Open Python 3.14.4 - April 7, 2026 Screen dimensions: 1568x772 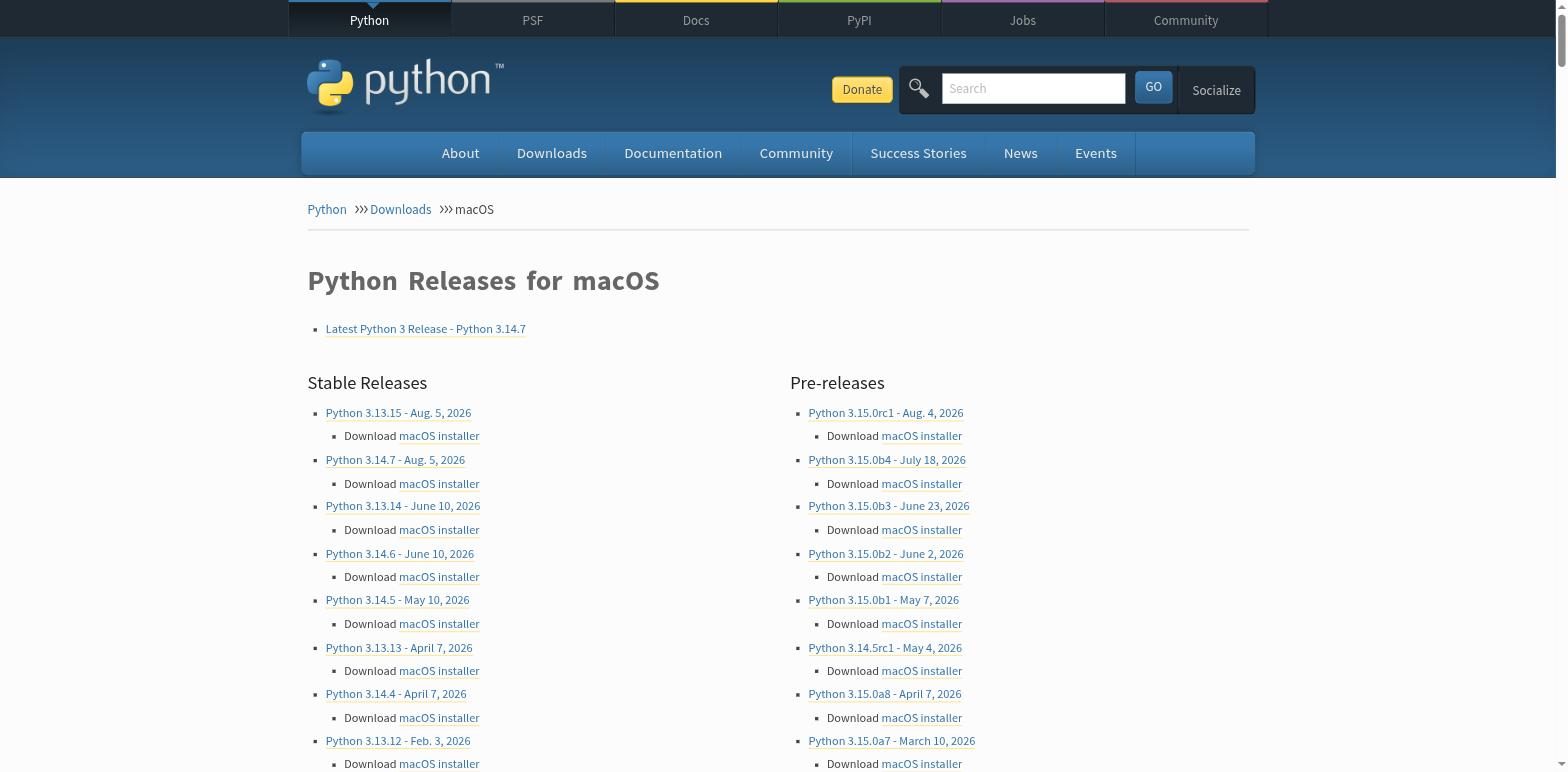(396, 694)
